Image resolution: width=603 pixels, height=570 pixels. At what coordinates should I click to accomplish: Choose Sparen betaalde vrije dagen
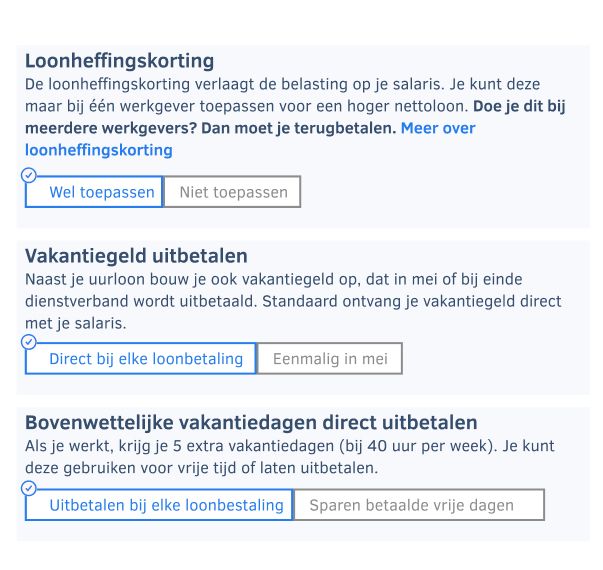coord(418,505)
